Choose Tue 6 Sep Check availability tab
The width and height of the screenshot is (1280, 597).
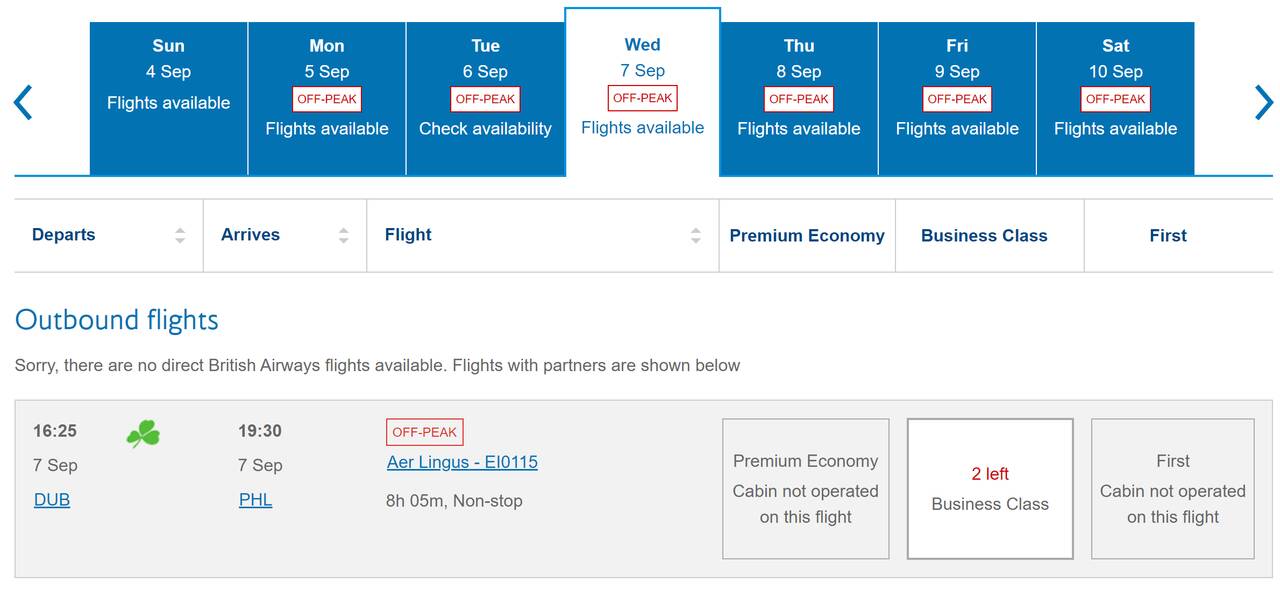tap(485, 99)
